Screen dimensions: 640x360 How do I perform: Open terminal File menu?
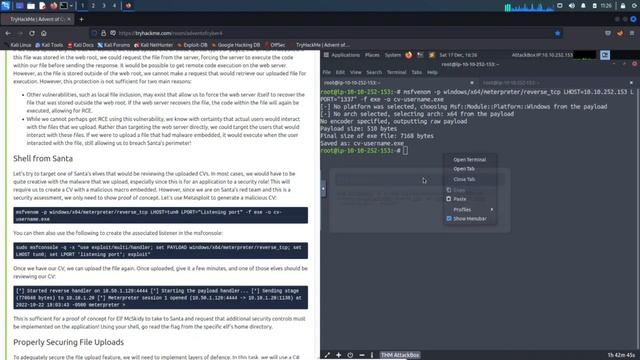[x=327, y=72]
